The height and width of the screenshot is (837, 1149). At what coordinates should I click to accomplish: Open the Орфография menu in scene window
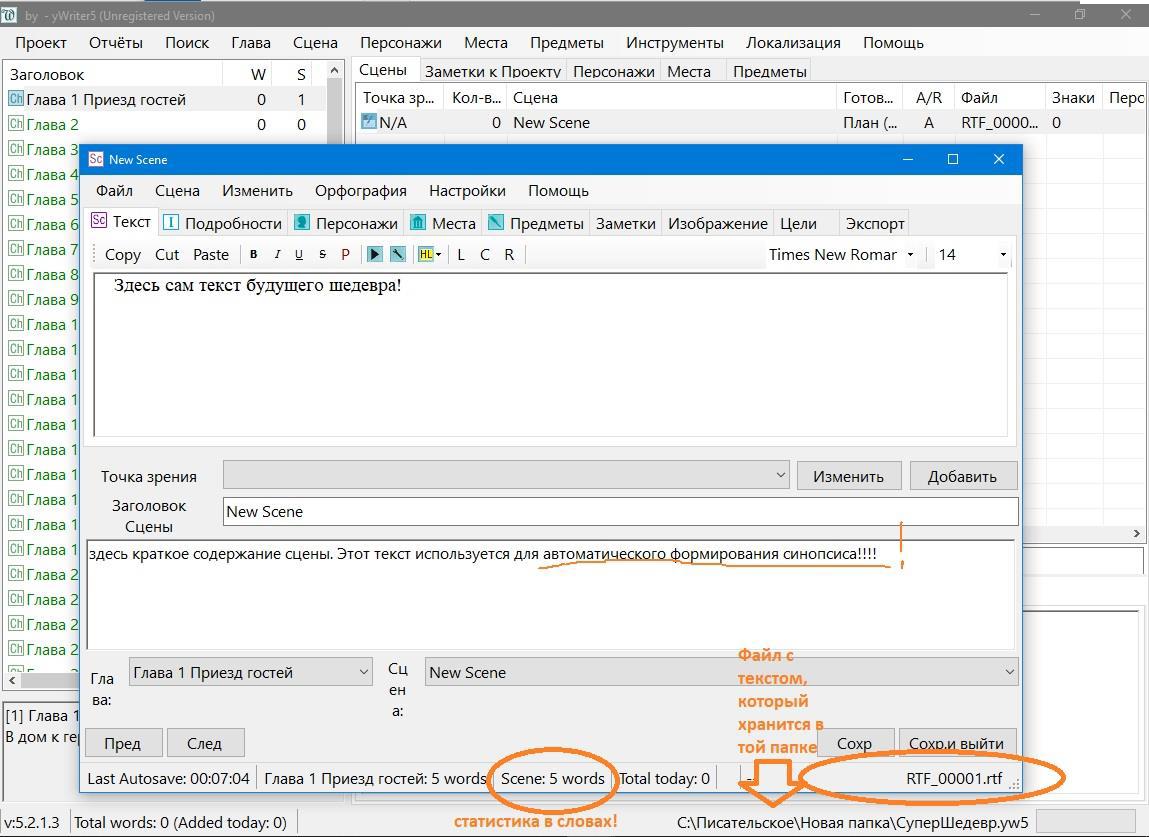pos(360,190)
